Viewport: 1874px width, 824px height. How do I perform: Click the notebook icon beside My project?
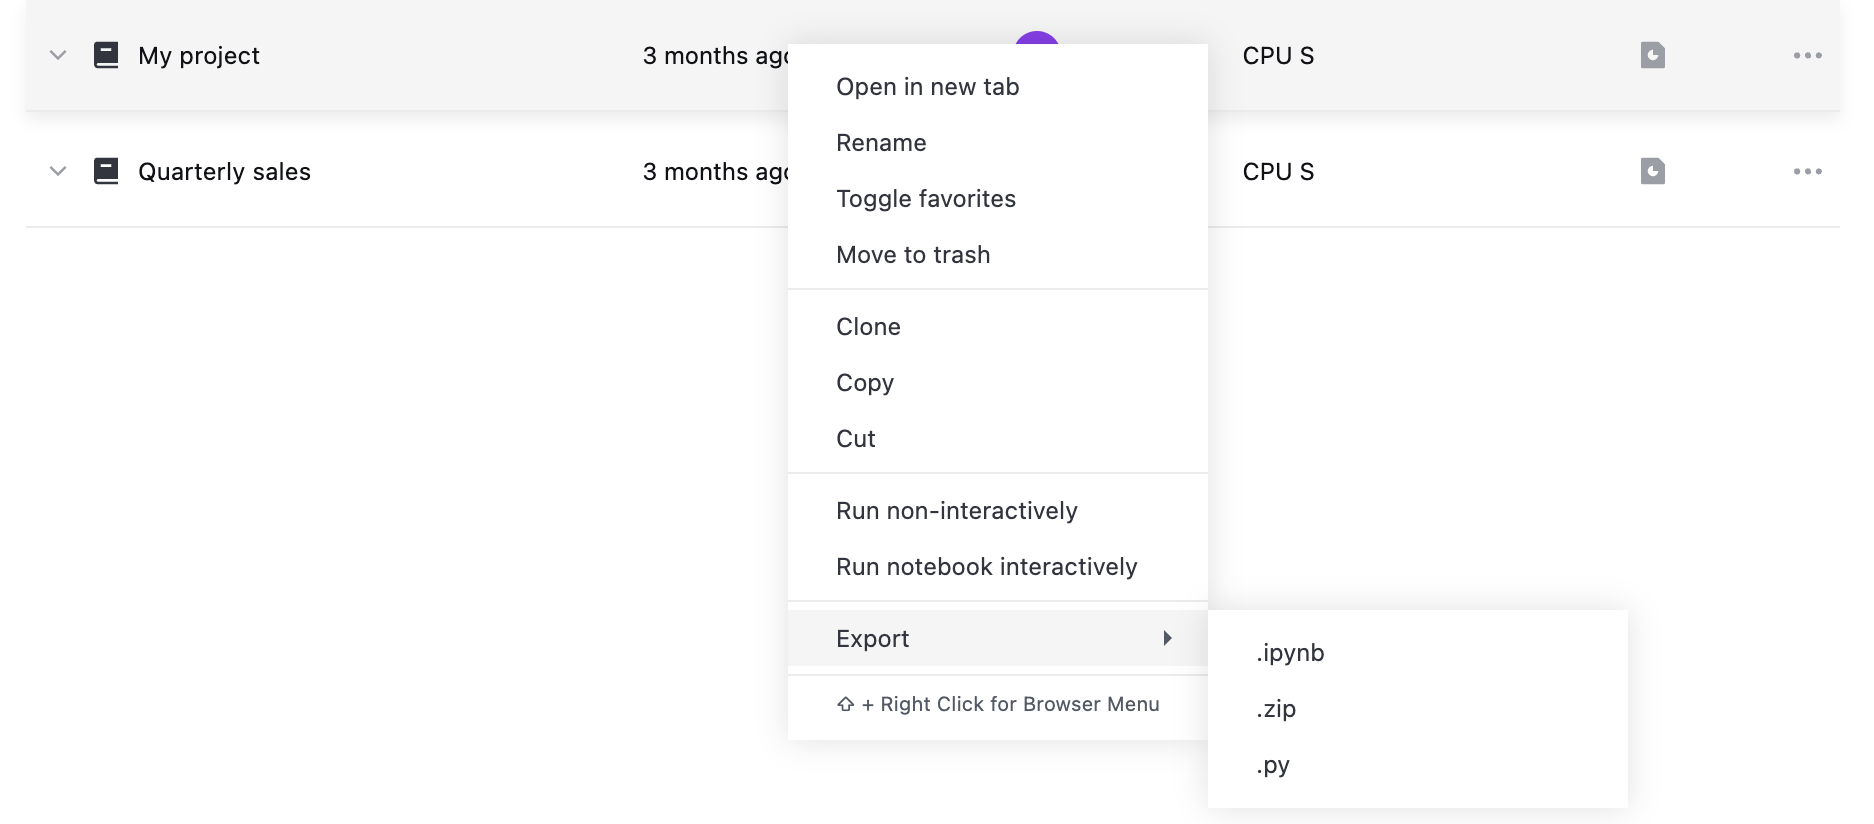click(x=106, y=55)
